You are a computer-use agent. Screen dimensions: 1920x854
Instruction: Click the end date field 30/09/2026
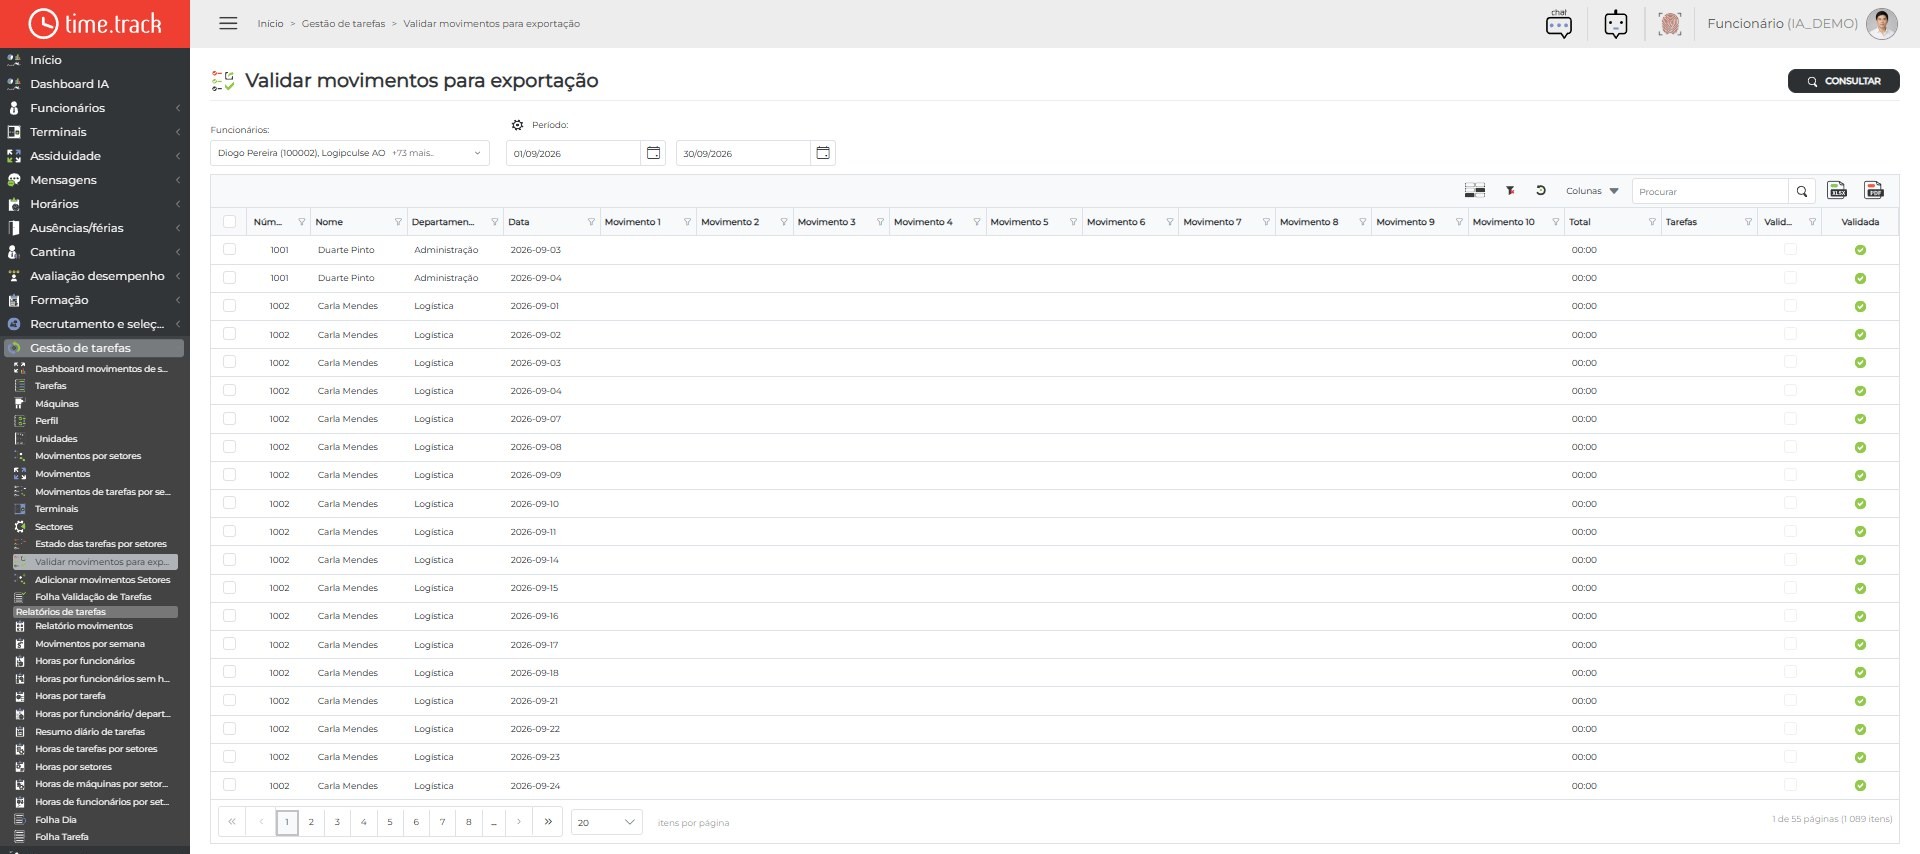point(743,153)
